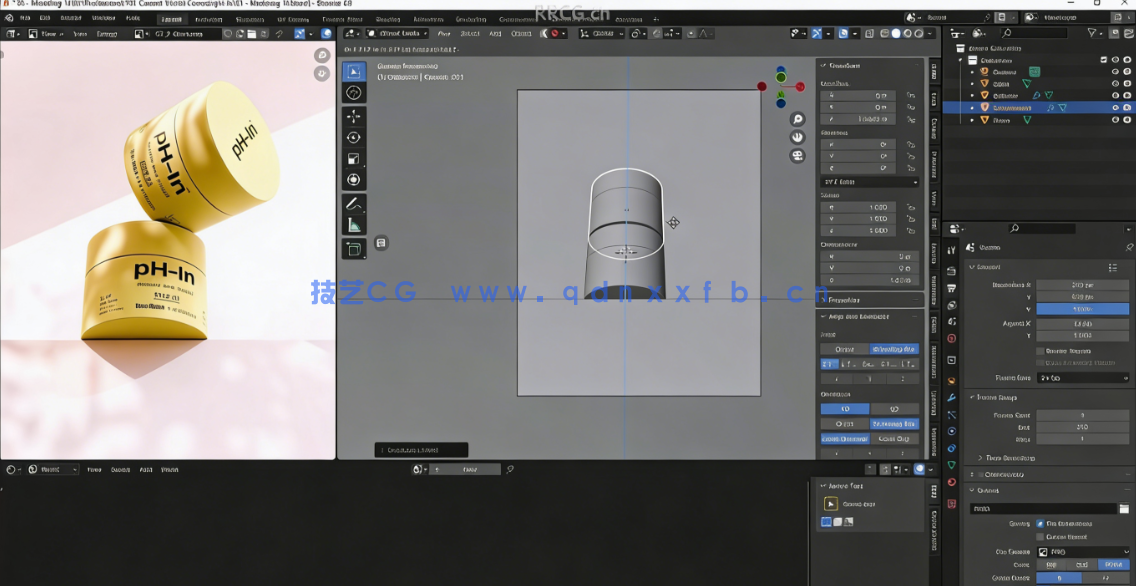Select the 3D Cursor tool

[354, 92]
